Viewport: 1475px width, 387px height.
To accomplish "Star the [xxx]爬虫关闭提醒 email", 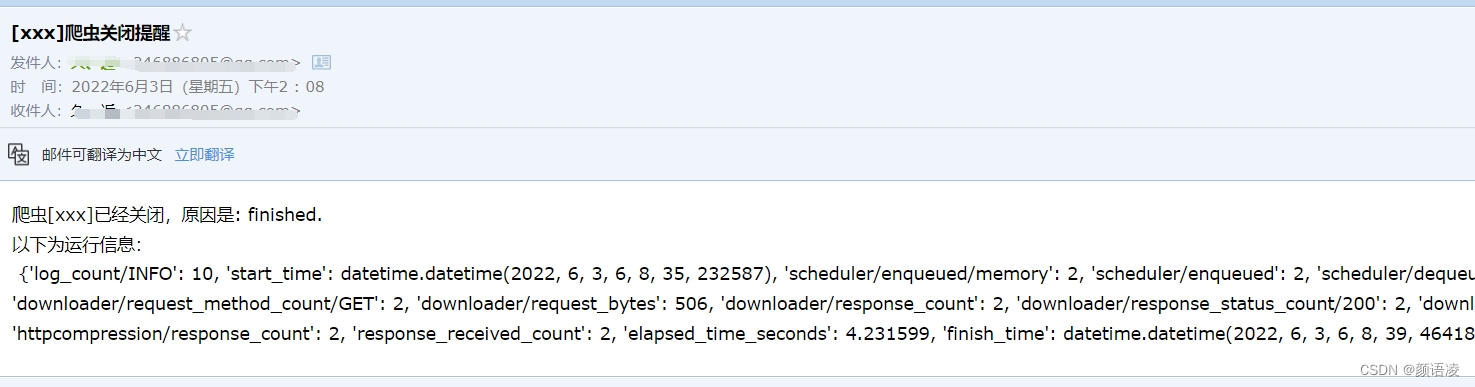I will click(x=182, y=34).
